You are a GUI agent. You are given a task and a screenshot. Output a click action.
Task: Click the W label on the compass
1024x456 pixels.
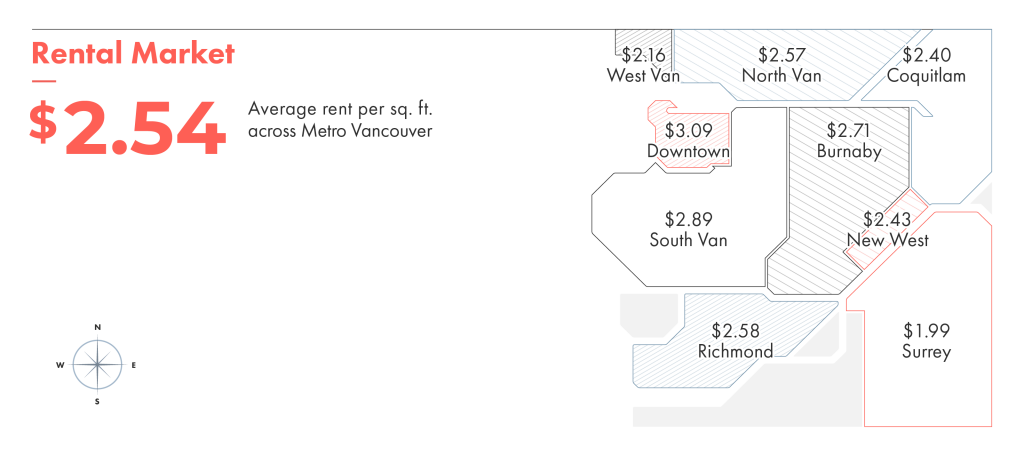point(60,365)
